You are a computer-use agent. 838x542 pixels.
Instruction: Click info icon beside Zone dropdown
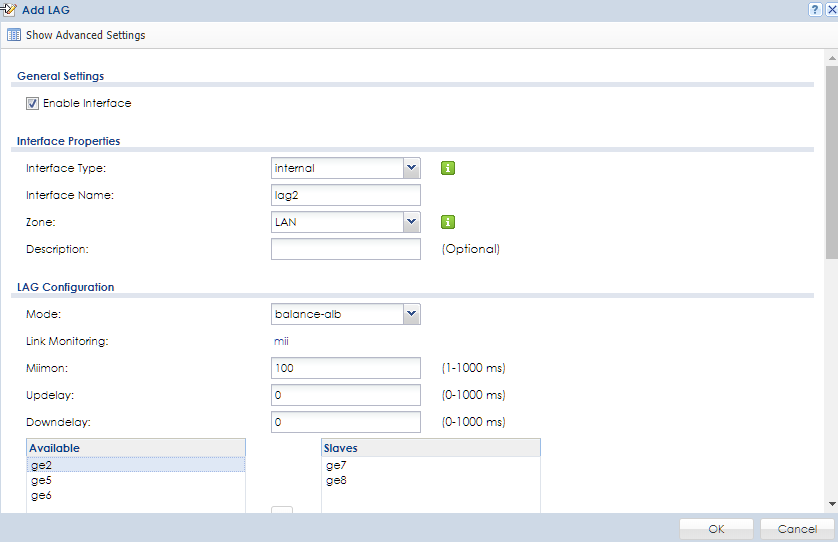448,222
